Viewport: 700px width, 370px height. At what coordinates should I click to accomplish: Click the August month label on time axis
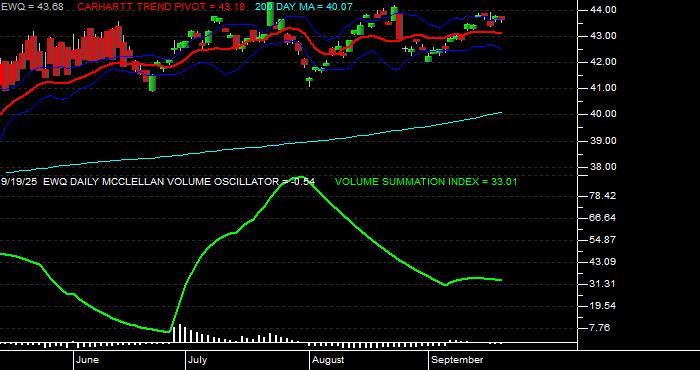click(x=328, y=360)
